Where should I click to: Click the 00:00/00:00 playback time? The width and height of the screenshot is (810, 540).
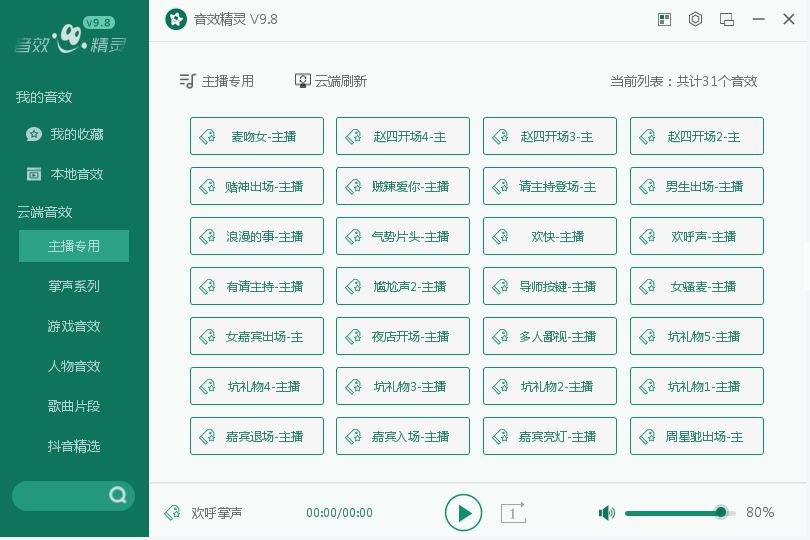(x=339, y=513)
